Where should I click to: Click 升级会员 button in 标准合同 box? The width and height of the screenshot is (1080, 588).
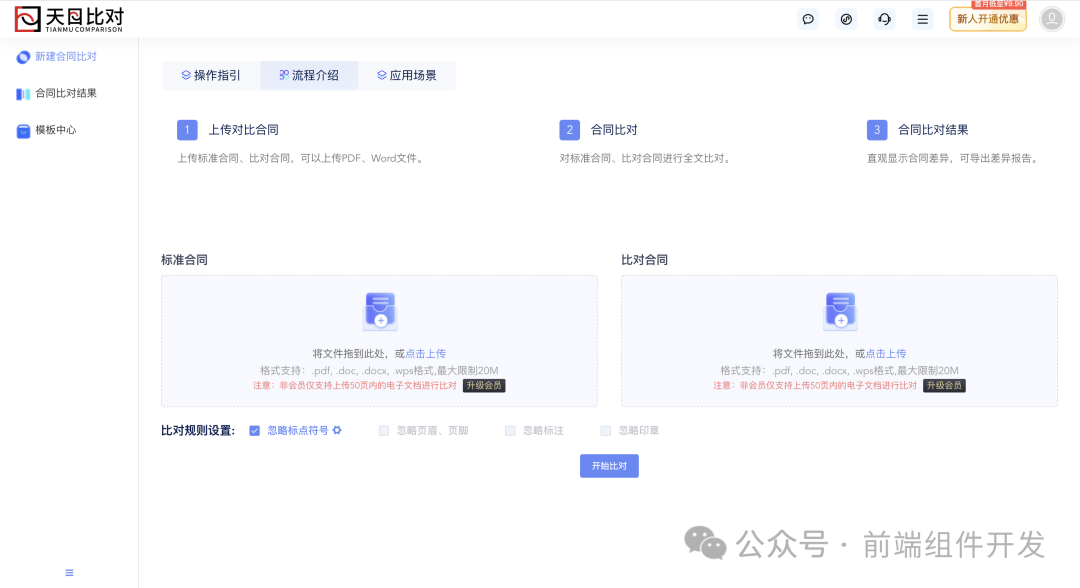coord(484,386)
